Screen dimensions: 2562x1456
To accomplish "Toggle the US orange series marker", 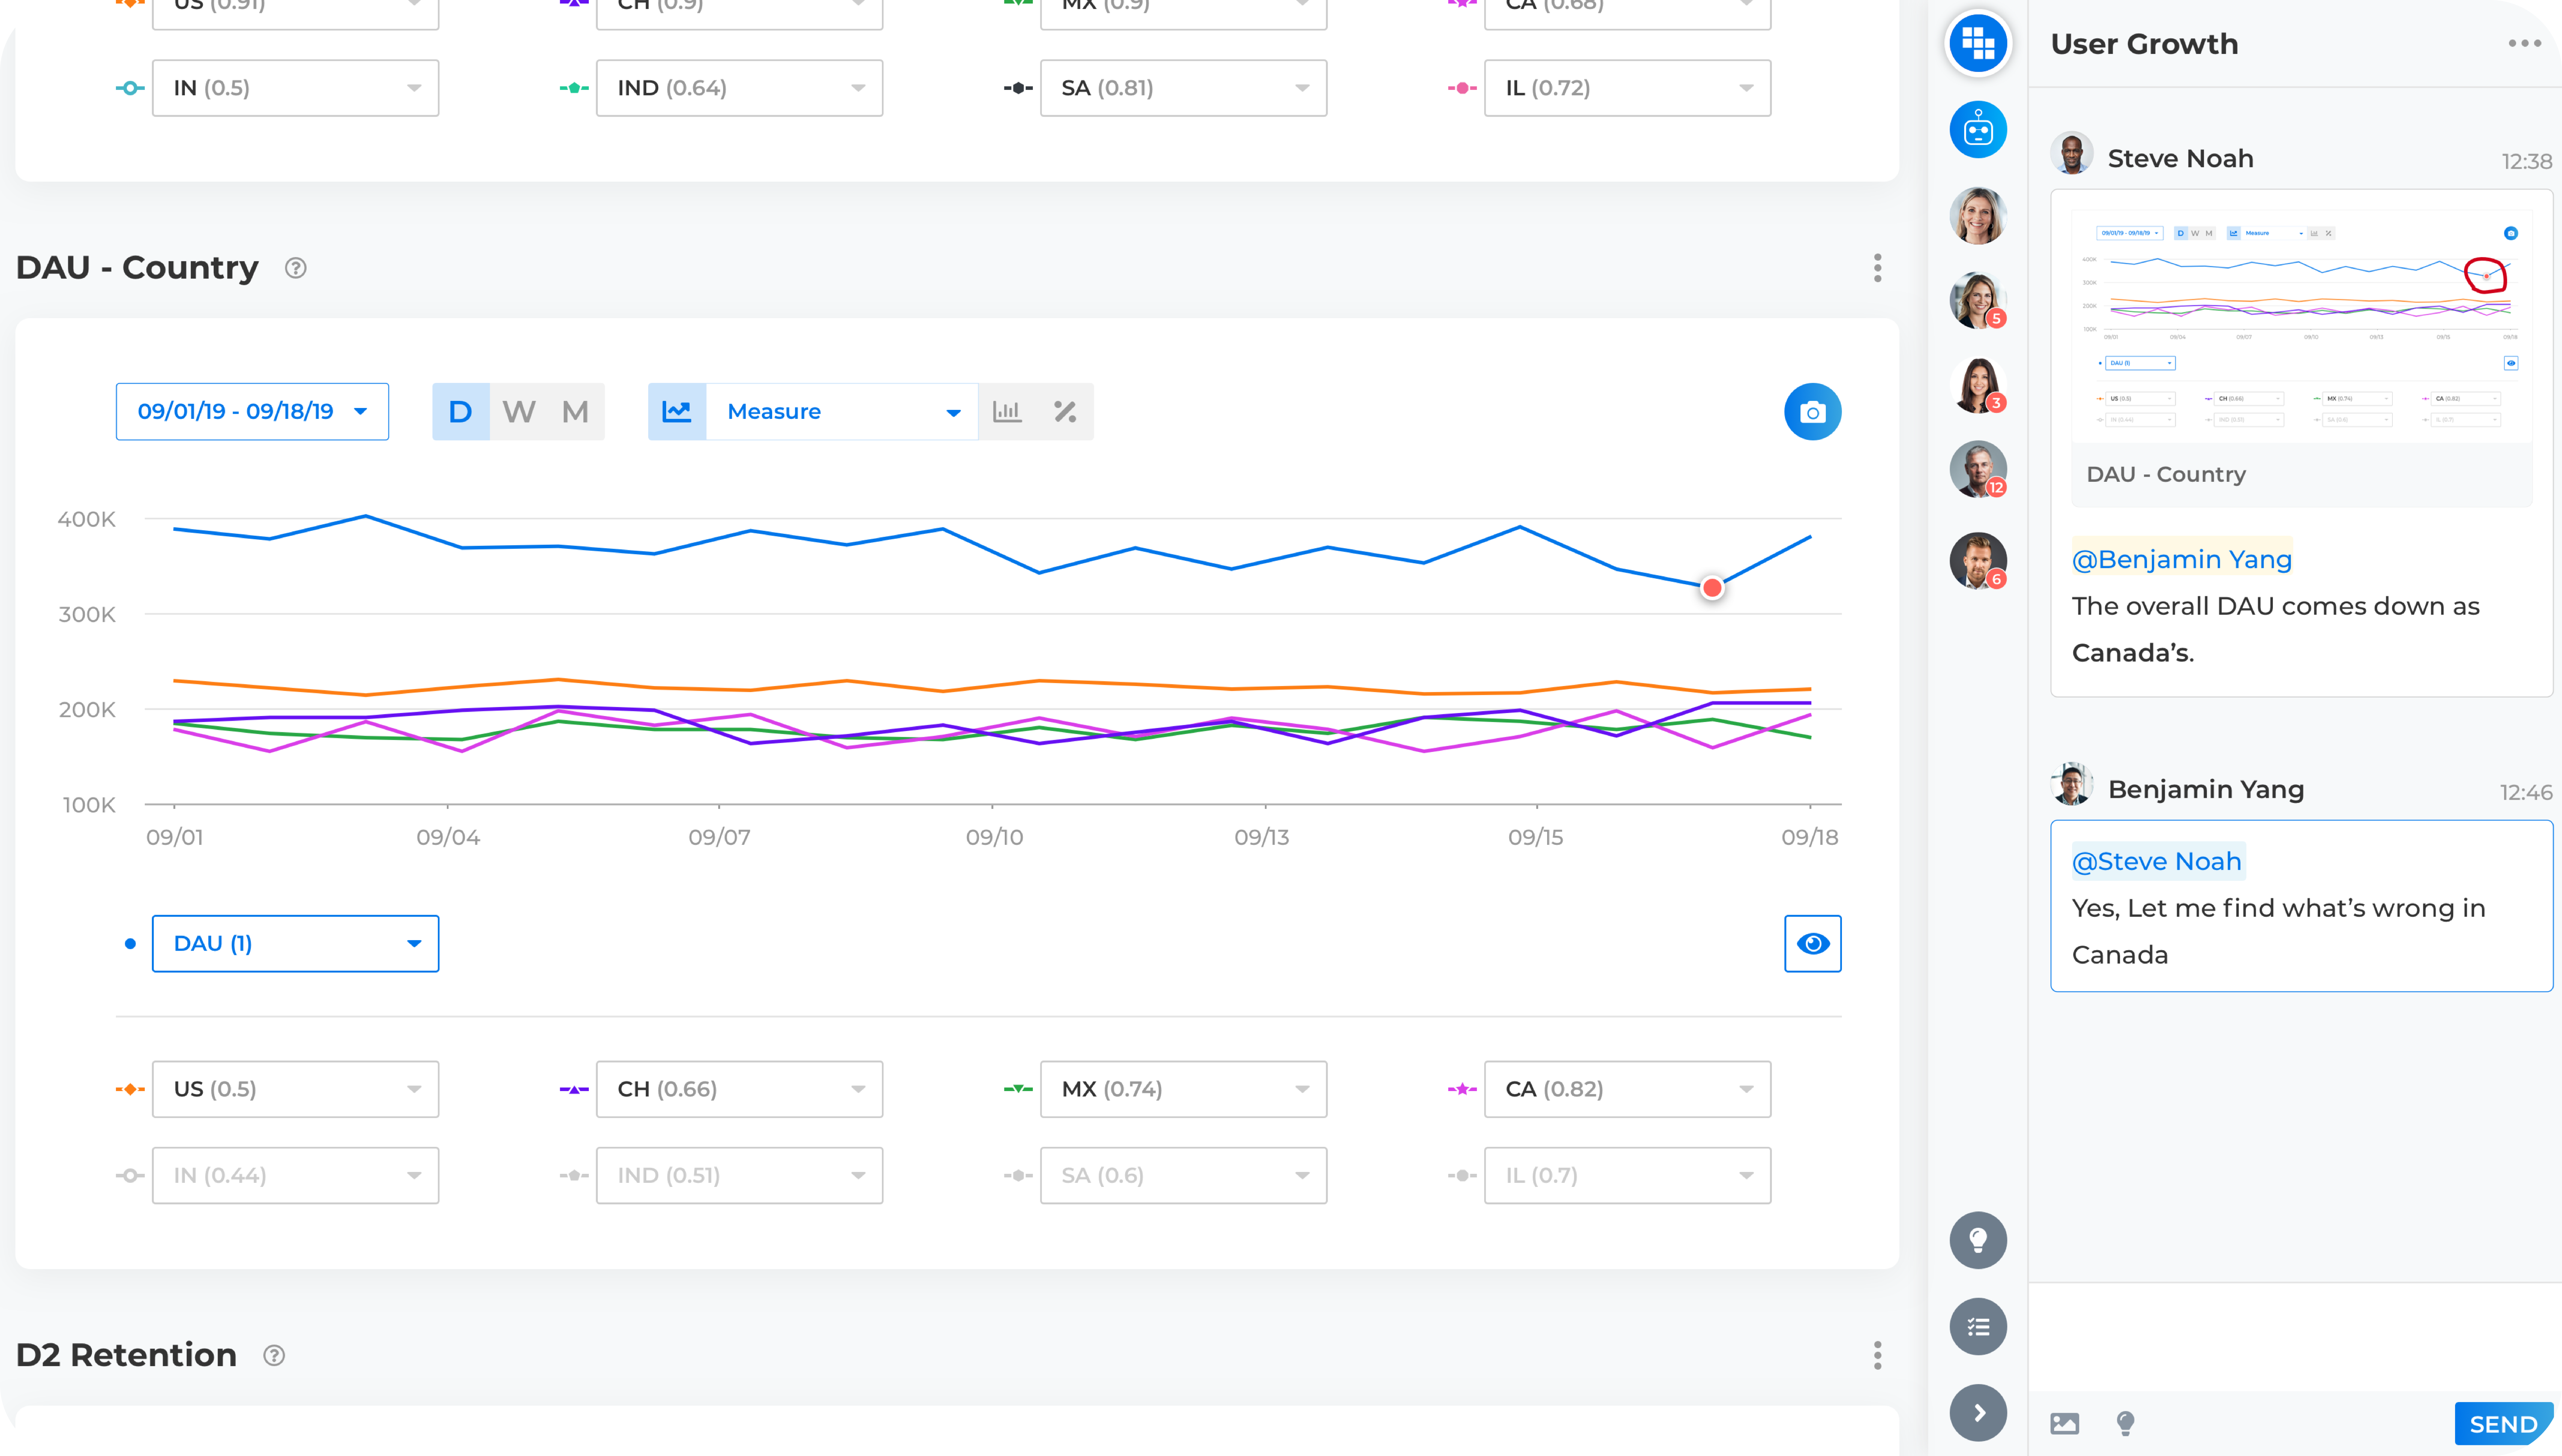I will click(130, 1089).
